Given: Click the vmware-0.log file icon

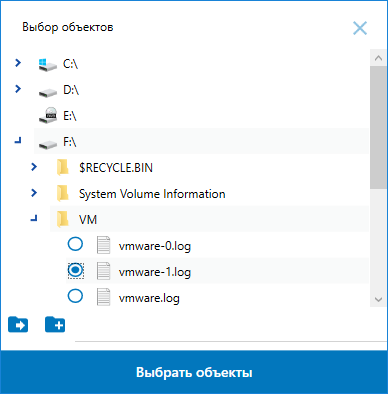Looking at the screenshot, I should click(x=103, y=246).
